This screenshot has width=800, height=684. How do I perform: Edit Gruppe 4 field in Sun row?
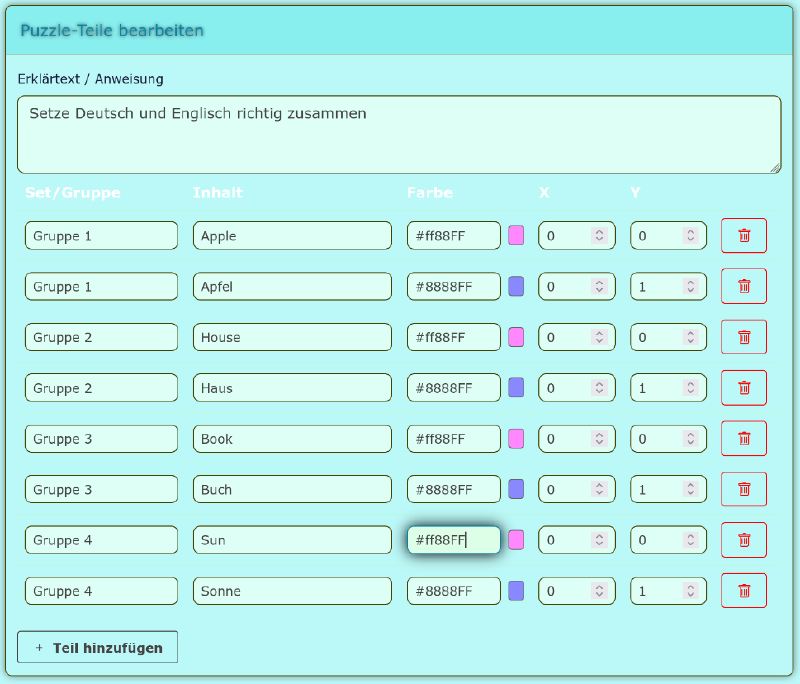point(102,540)
